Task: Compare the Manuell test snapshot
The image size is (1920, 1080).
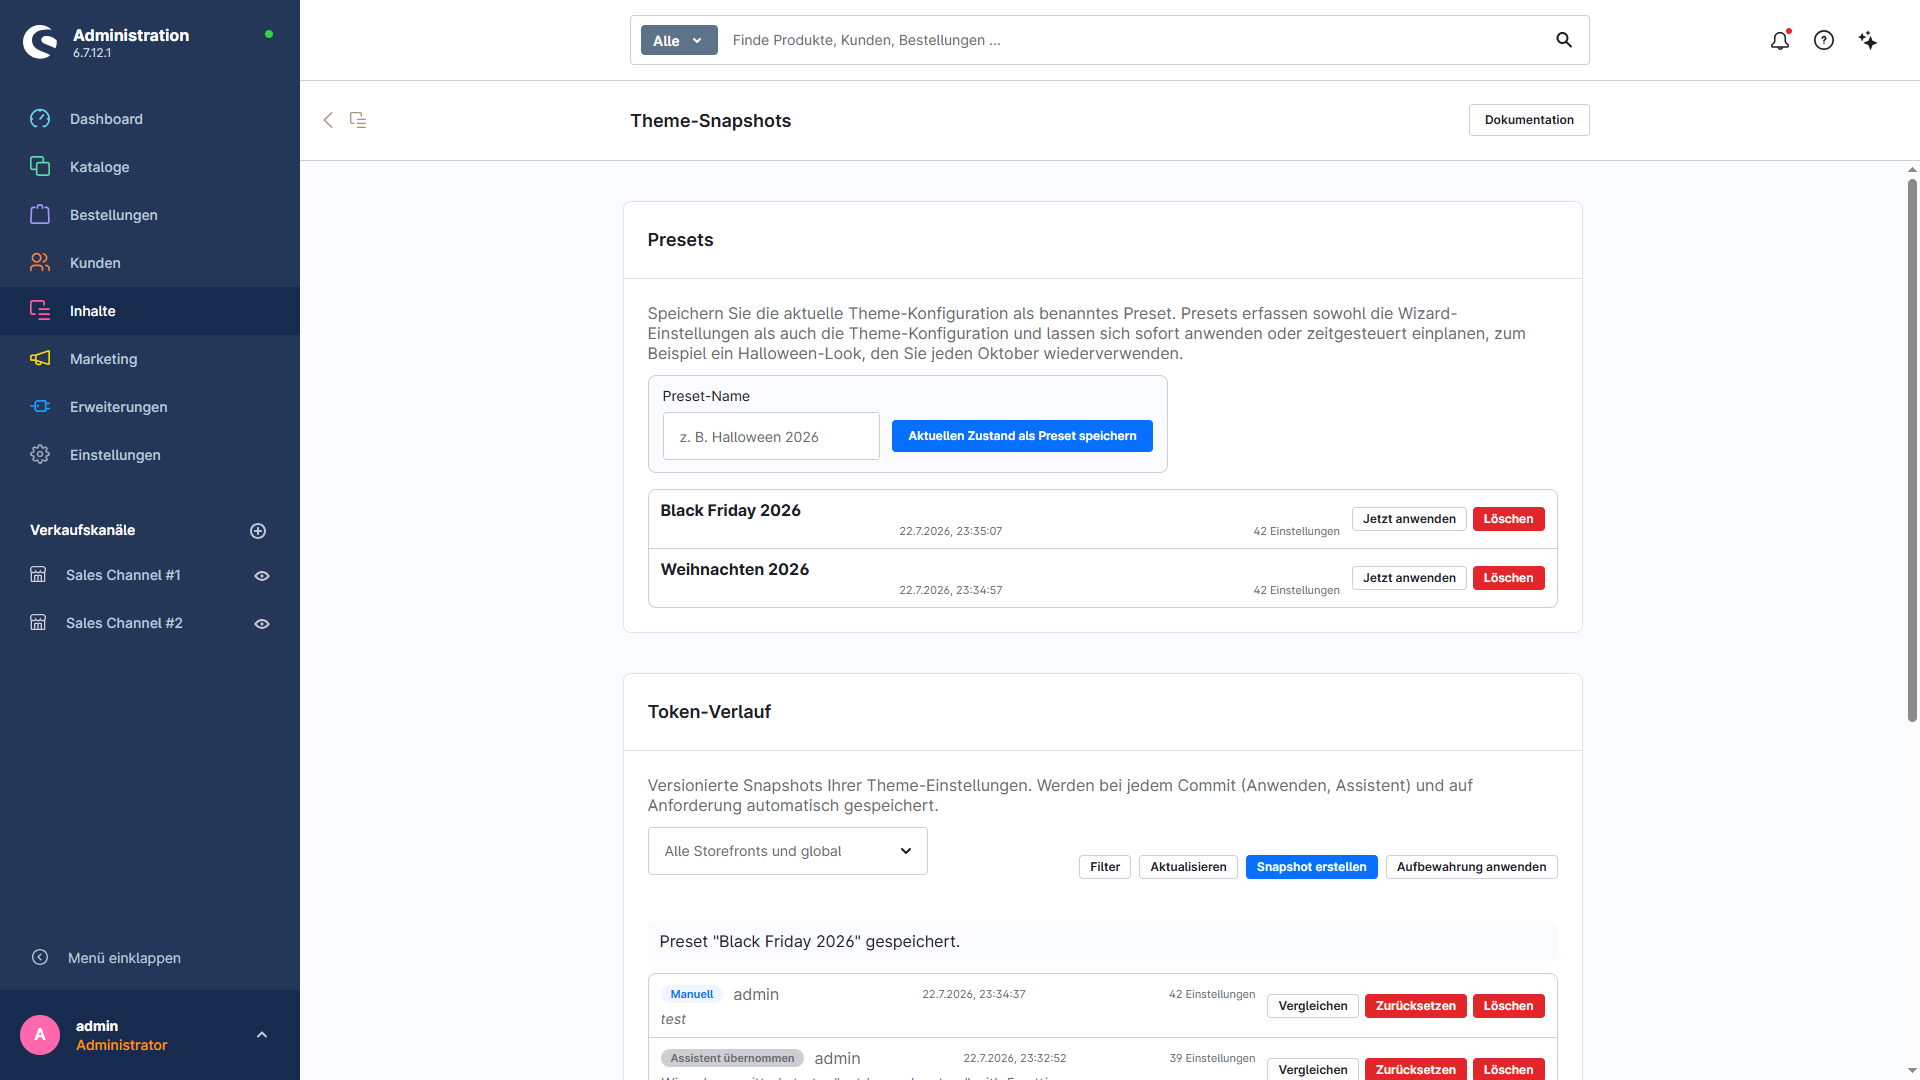Action: tap(1312, 1006)
